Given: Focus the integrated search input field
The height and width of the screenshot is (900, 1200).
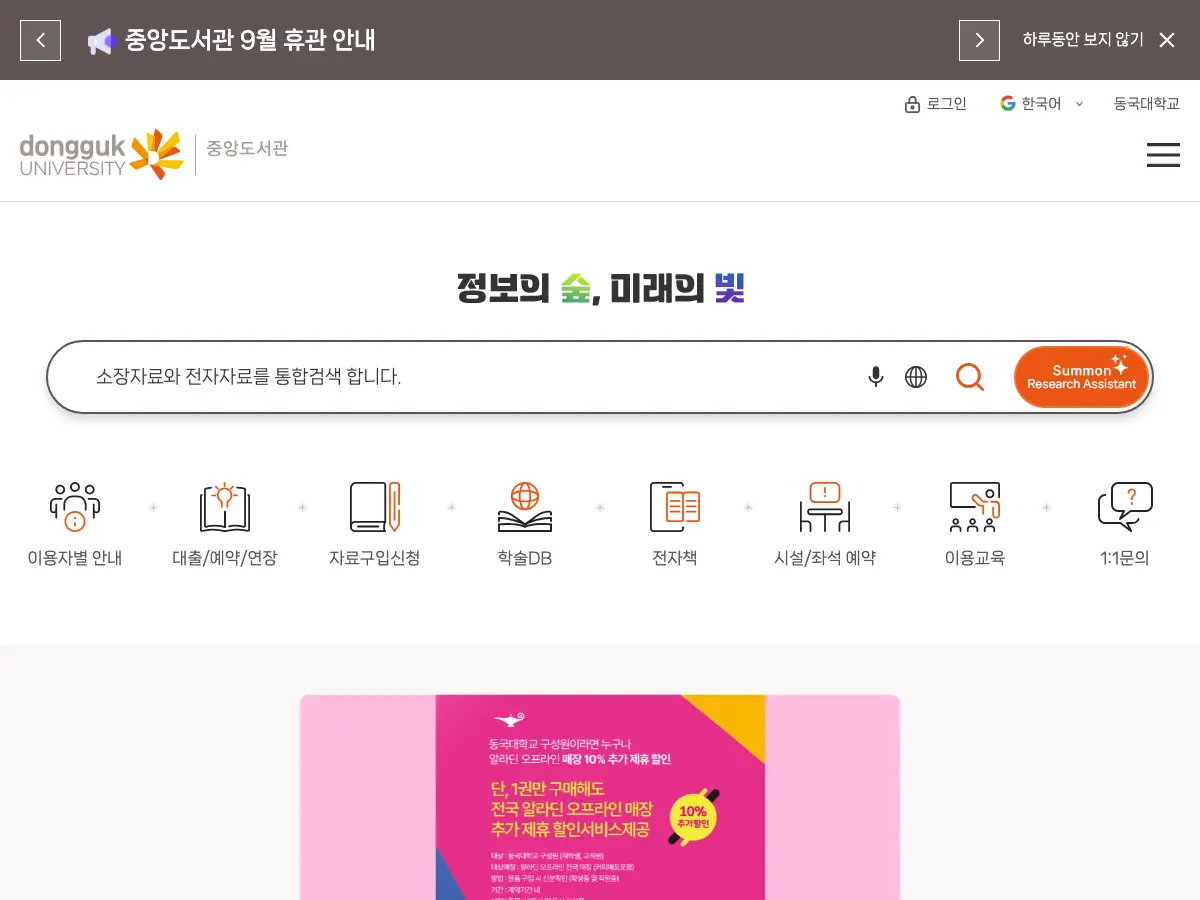Looking at the screenshot, I should 470,377.
